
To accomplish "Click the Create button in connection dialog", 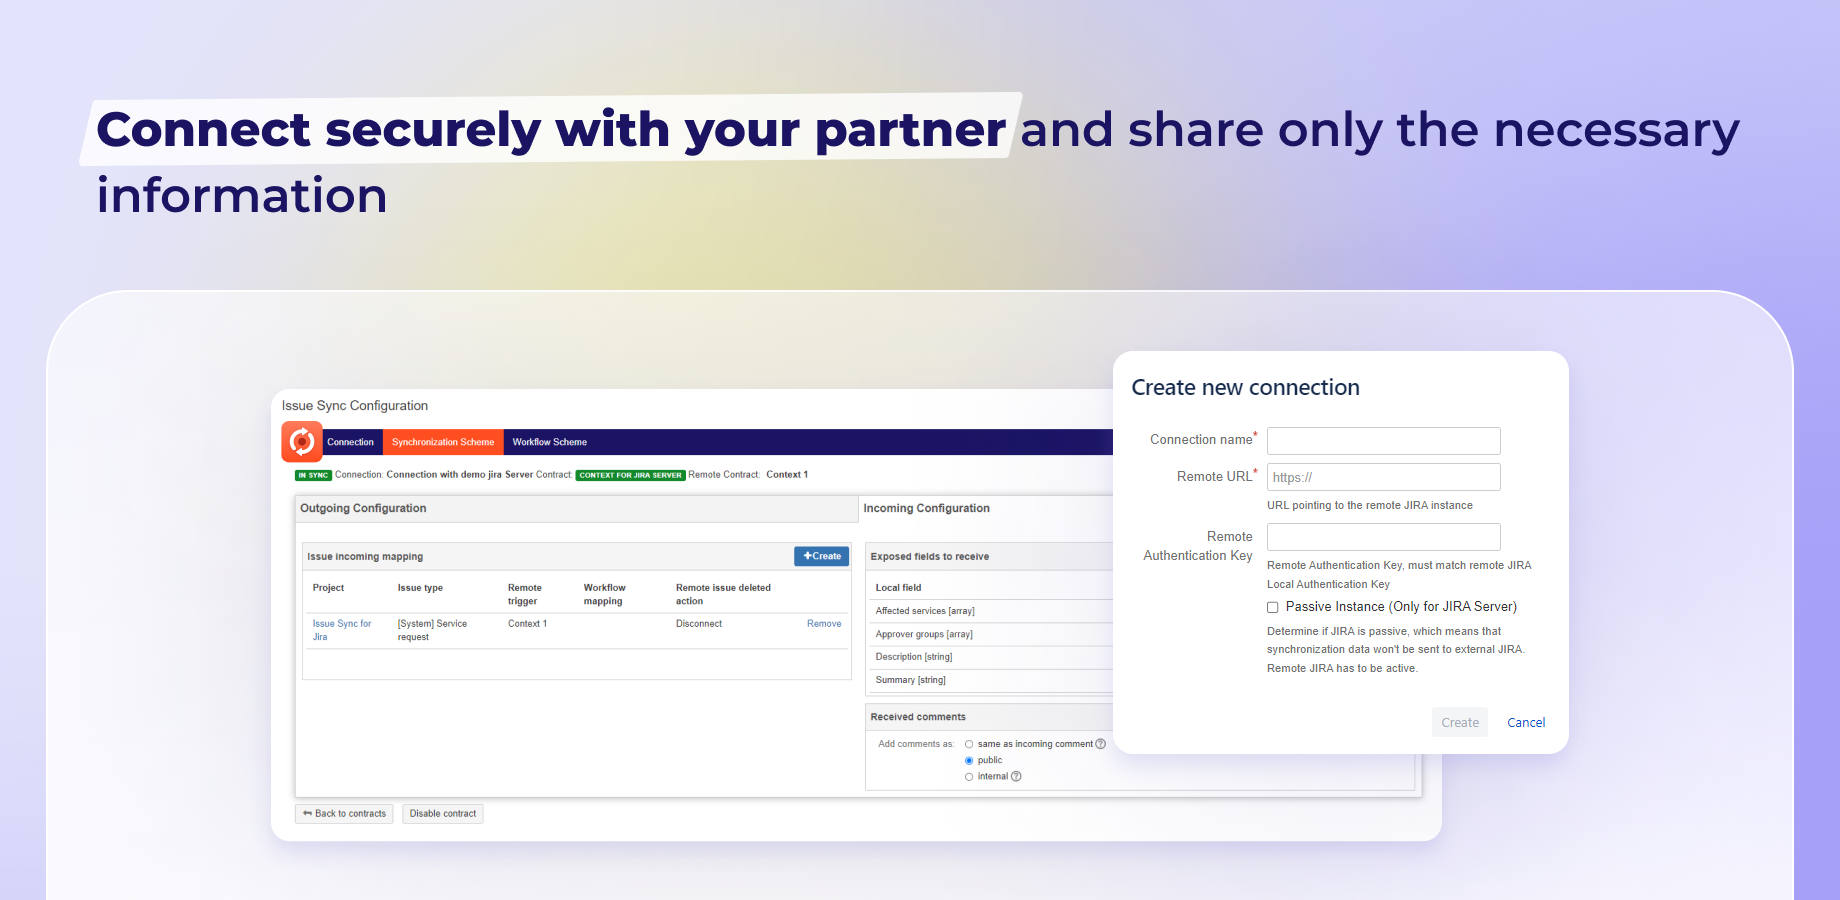I will 1460,722.
